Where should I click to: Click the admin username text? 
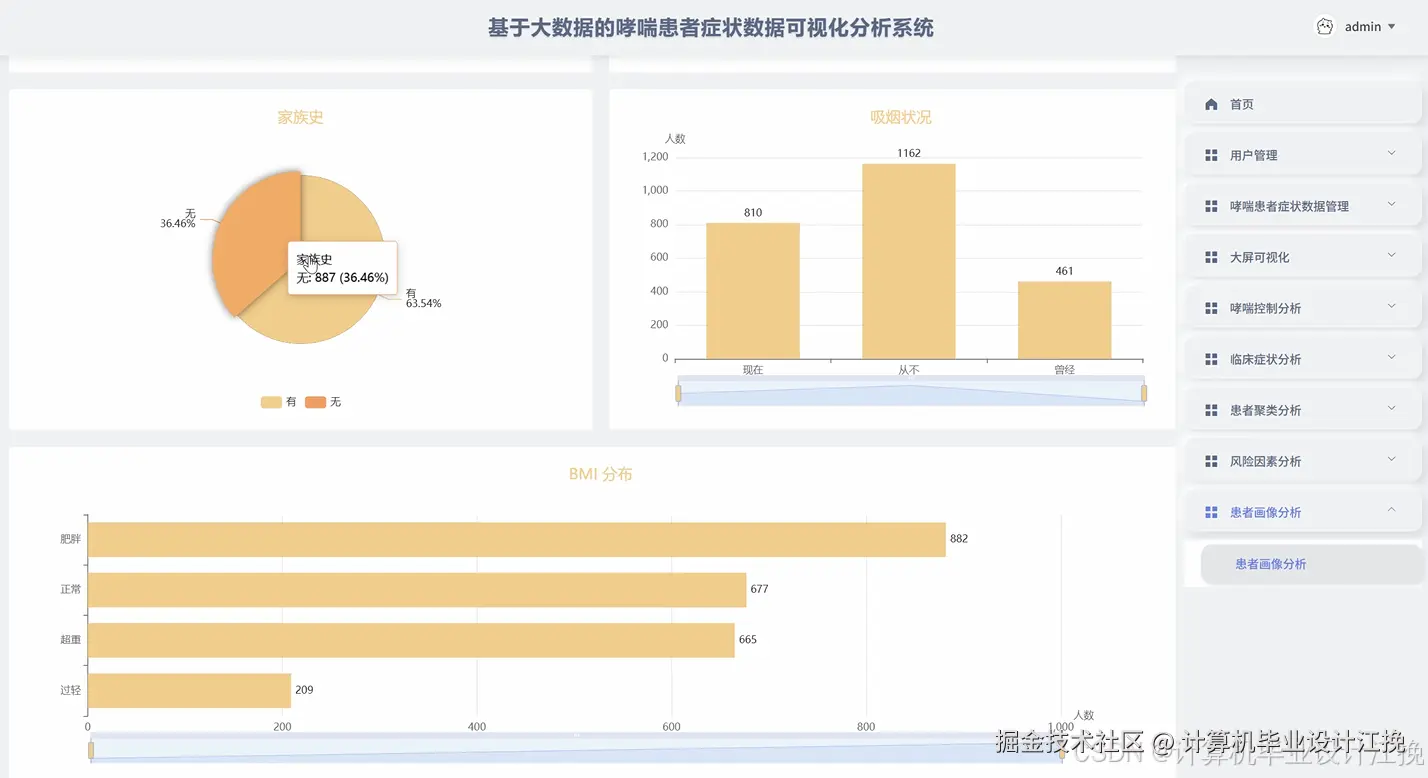pos(1363,27)
